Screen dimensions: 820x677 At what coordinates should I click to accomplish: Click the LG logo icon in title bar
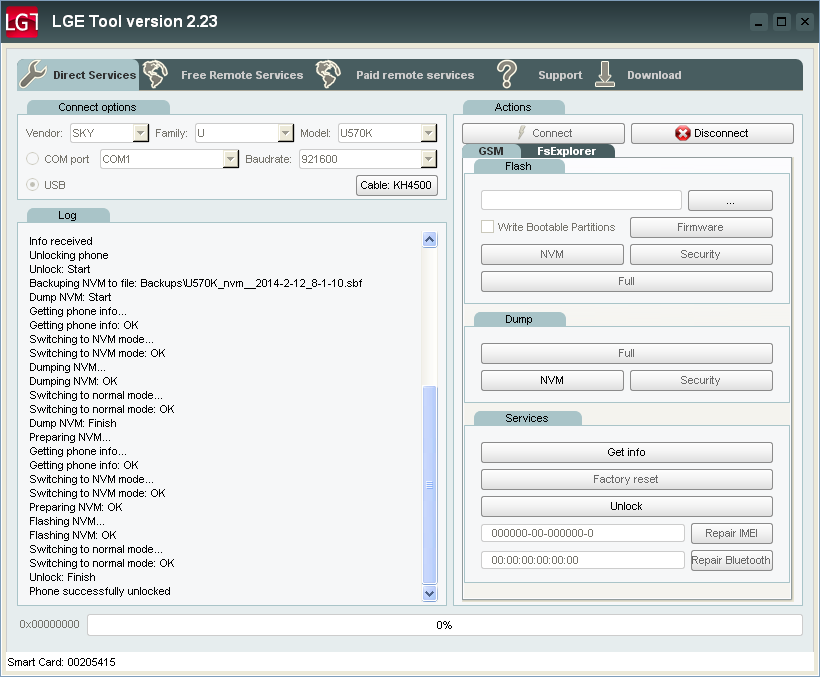21,22
